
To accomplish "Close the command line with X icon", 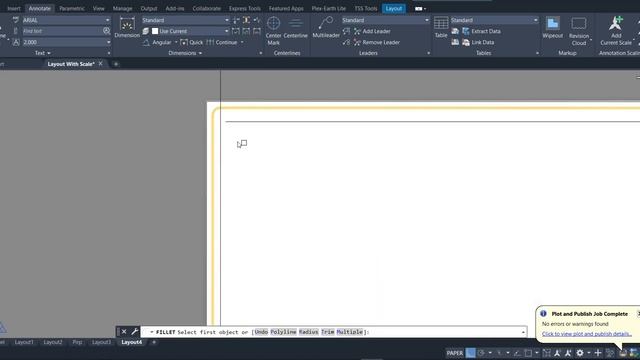I will (x=124, y=331).
